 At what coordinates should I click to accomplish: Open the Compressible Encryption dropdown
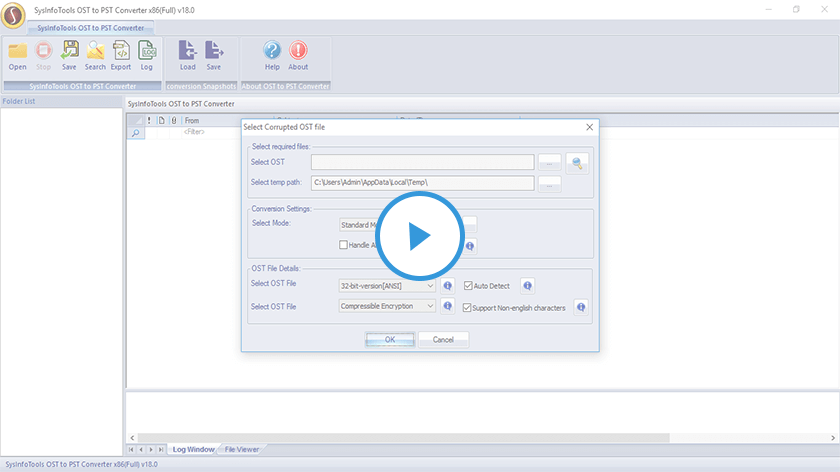[387, 306]
